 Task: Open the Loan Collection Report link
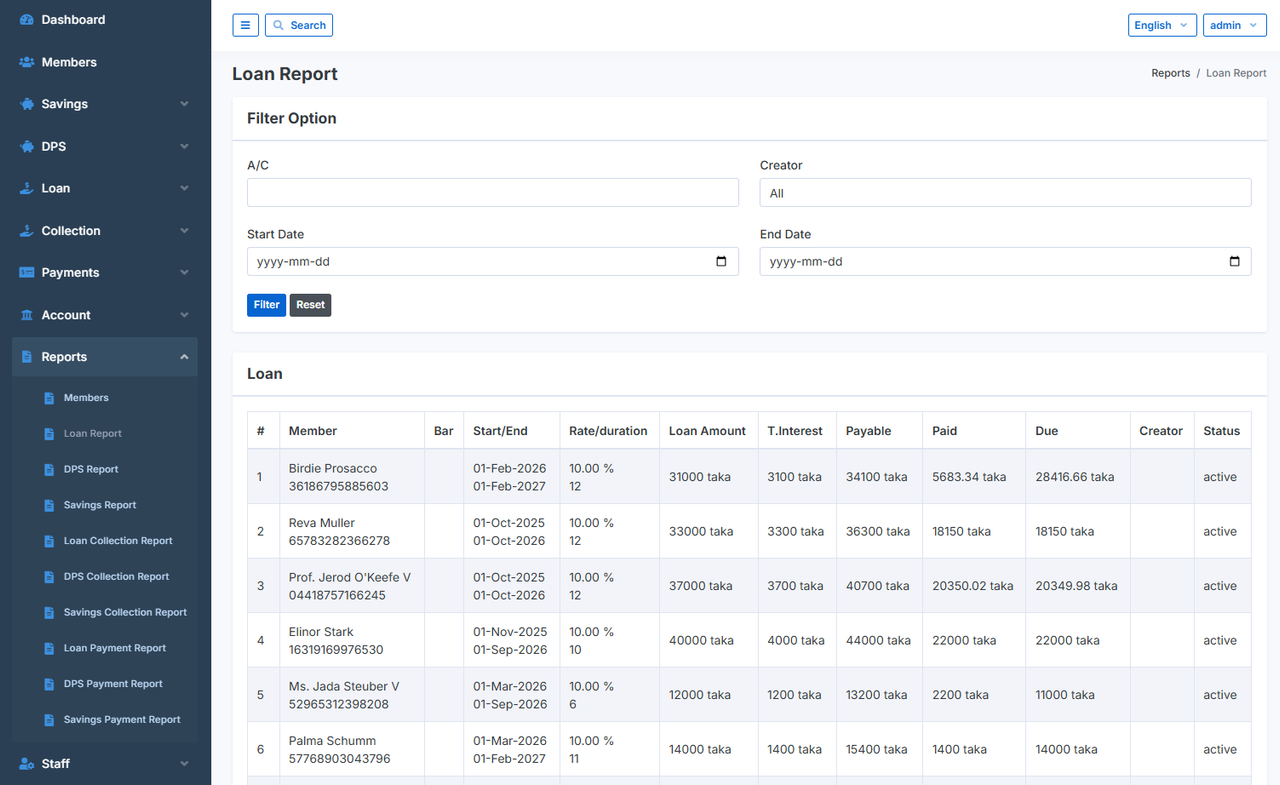coord(118,541)
